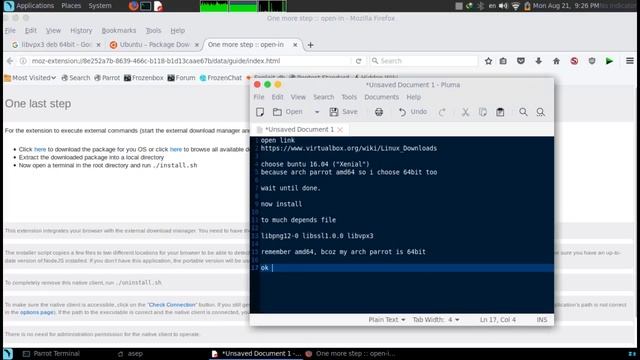Viewport: 640px width, 360px height.
Task: Select the Unsaved Document 1 tab
Action: [x=299, y=129]
